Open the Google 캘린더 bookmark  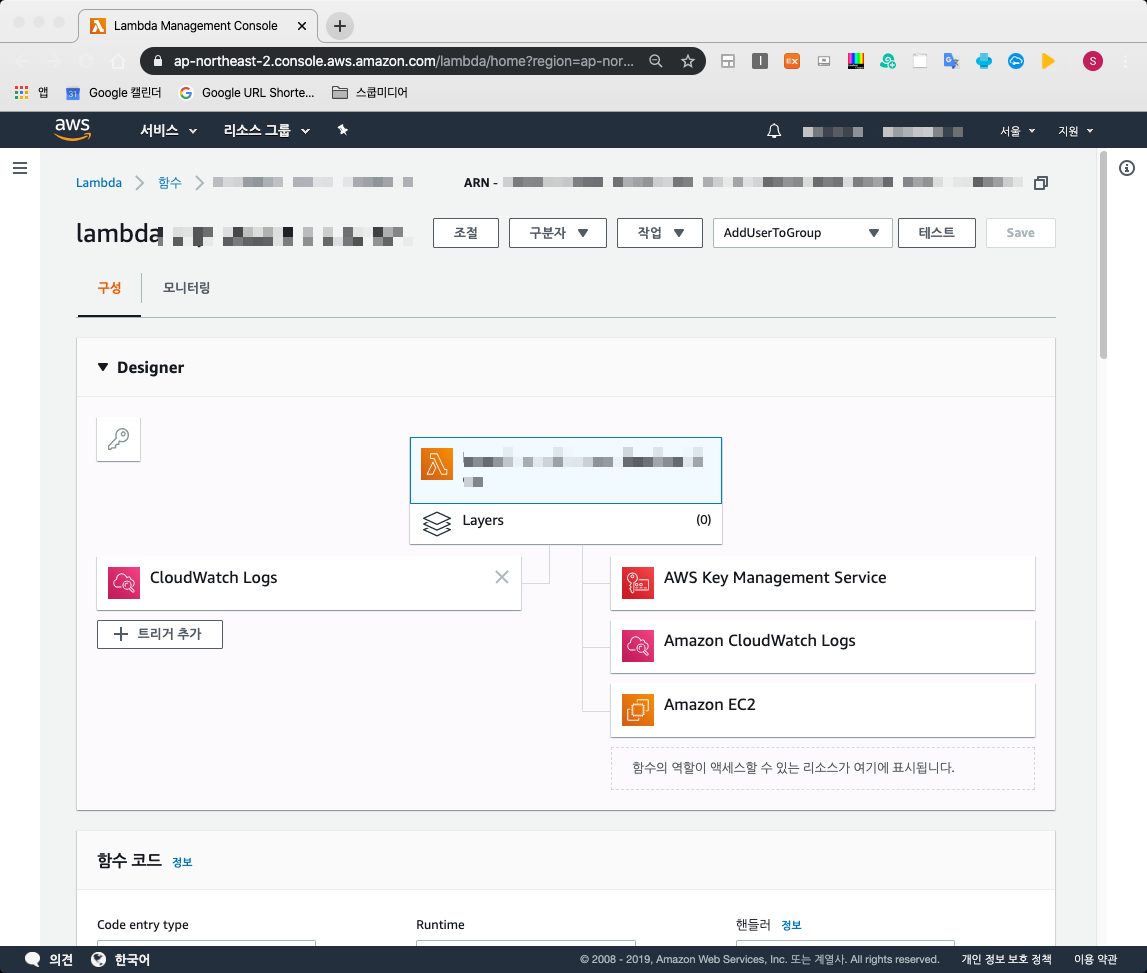tap(113, 93)
